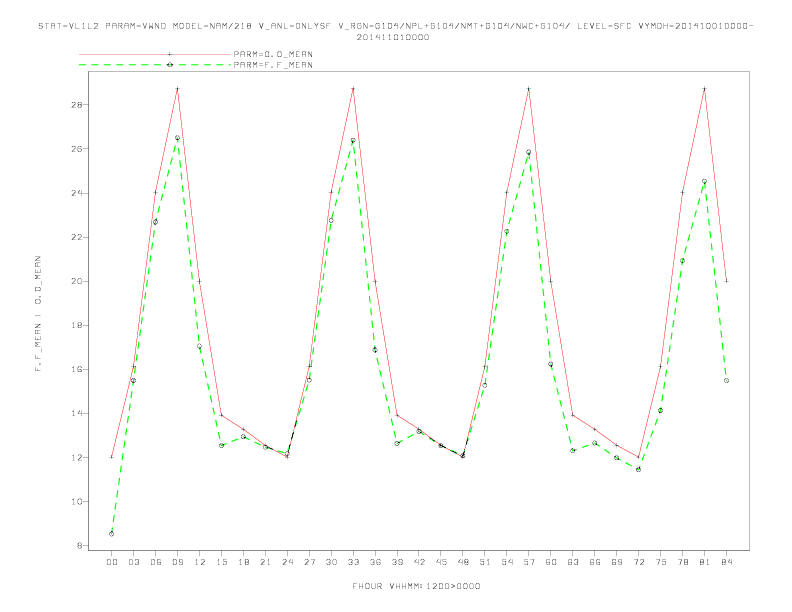792x612 pixels.
Task: Click green F.F_MEAN circle marker at hour 84
Action: point(726,381)
